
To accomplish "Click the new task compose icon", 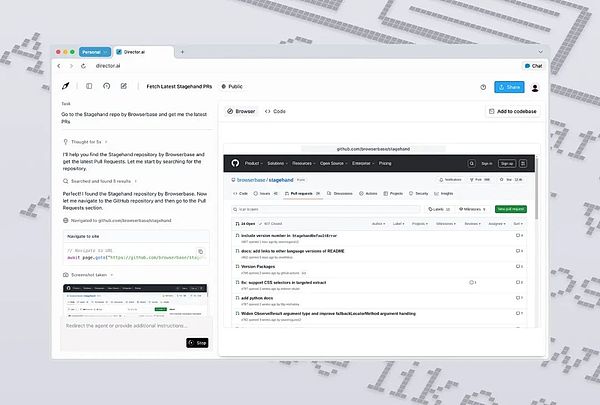I will pyautogui.click(x=125, y=87).
